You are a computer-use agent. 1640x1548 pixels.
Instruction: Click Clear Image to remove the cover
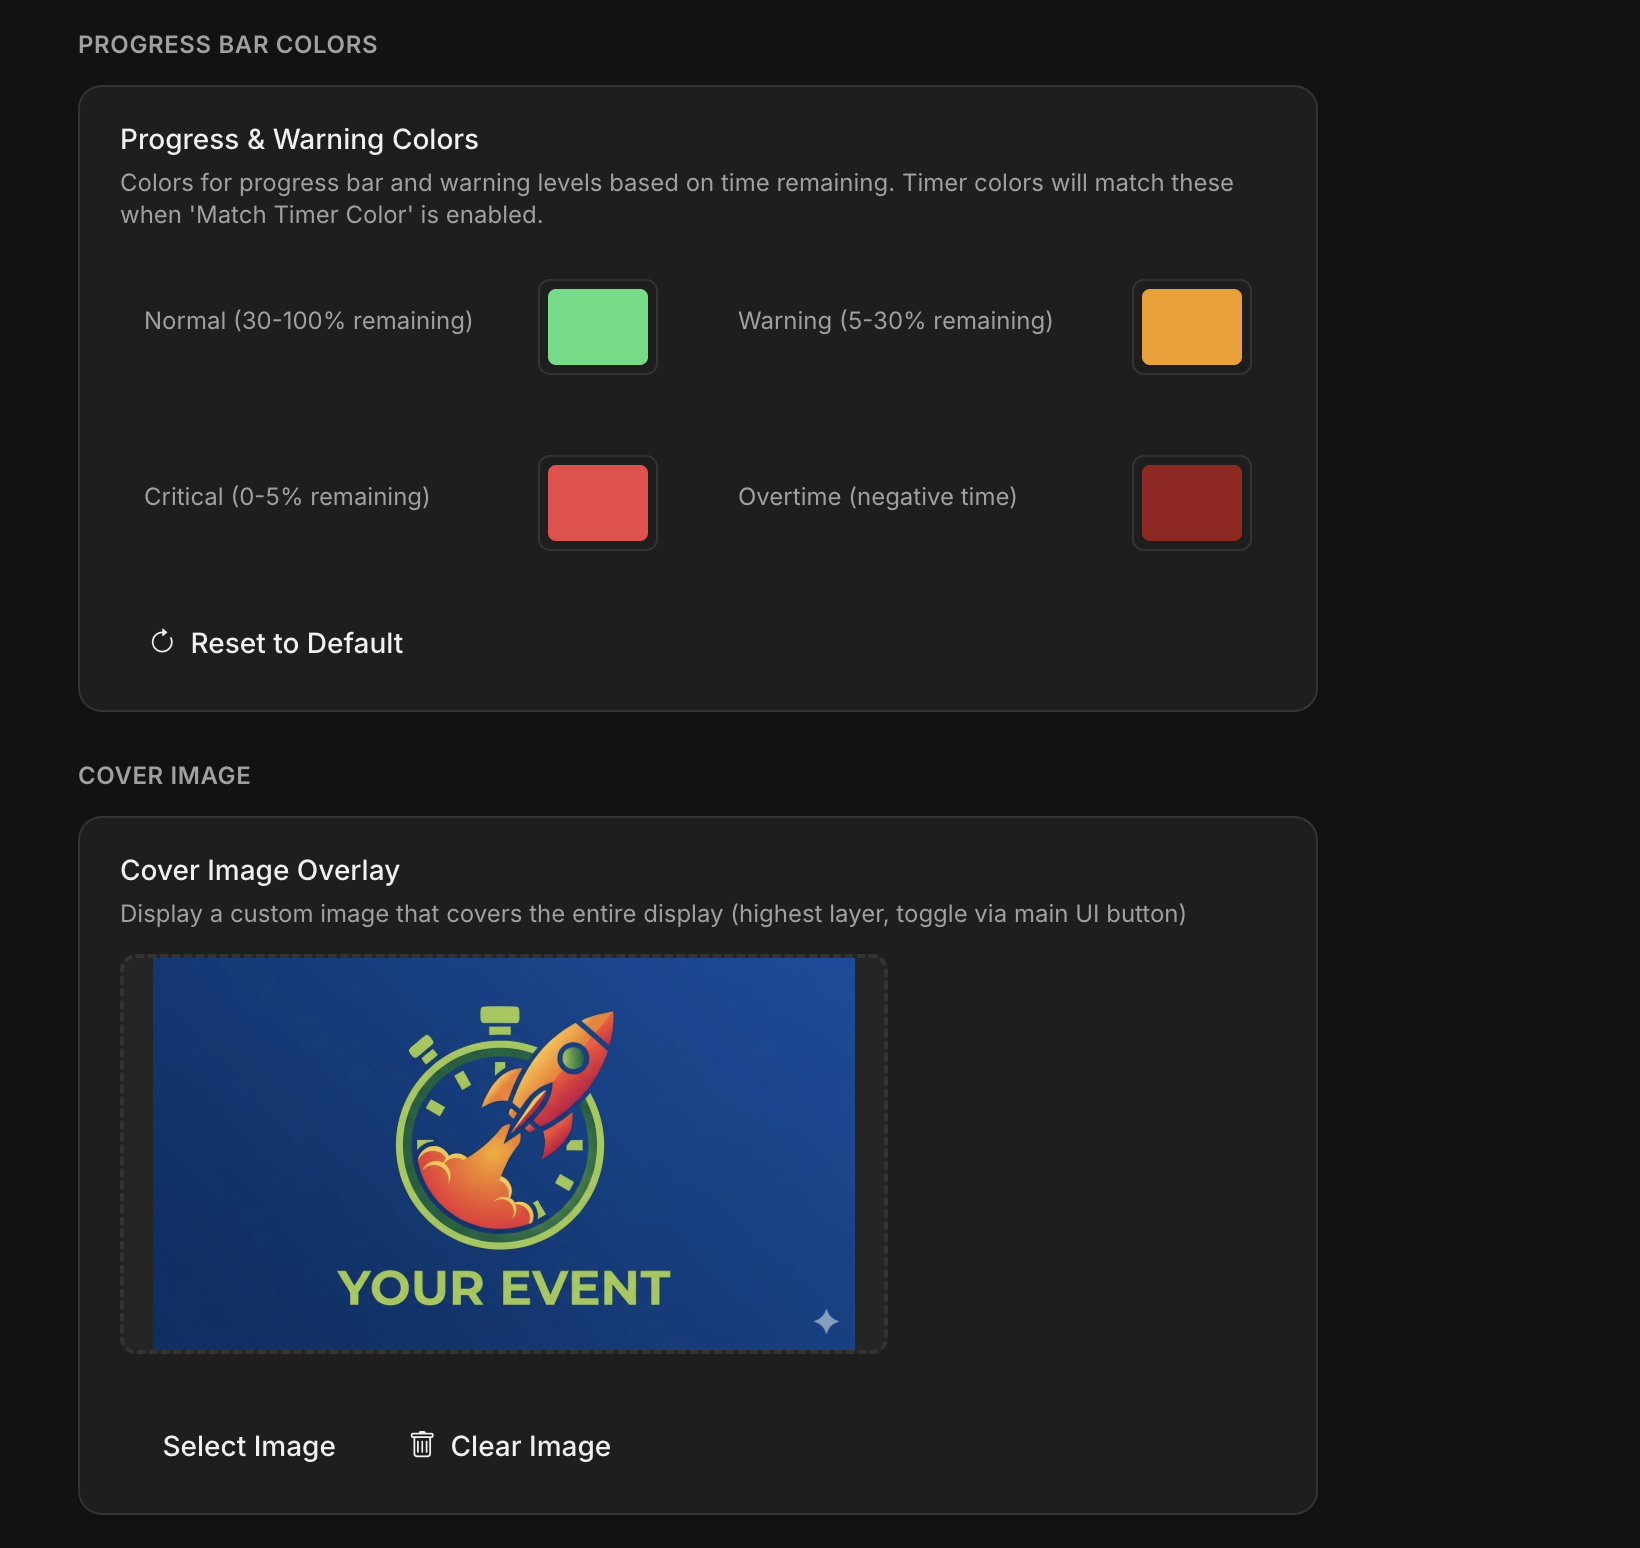coord(530,1445)
